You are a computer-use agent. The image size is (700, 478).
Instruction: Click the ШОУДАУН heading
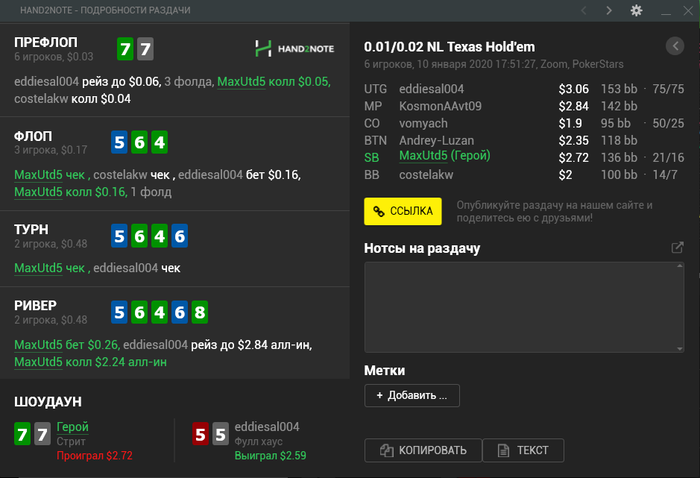48,402
